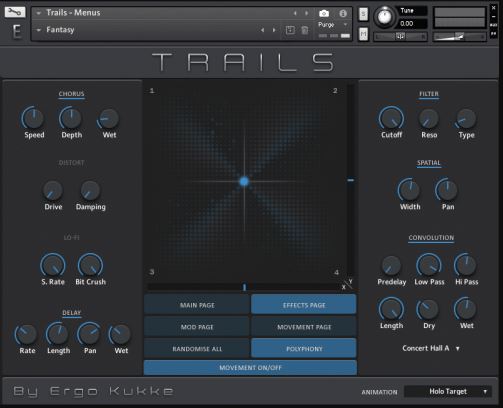This screenshot has height=408, width=503.
Task: Click the blue XY pad center dot
Action: coord(244,181)
